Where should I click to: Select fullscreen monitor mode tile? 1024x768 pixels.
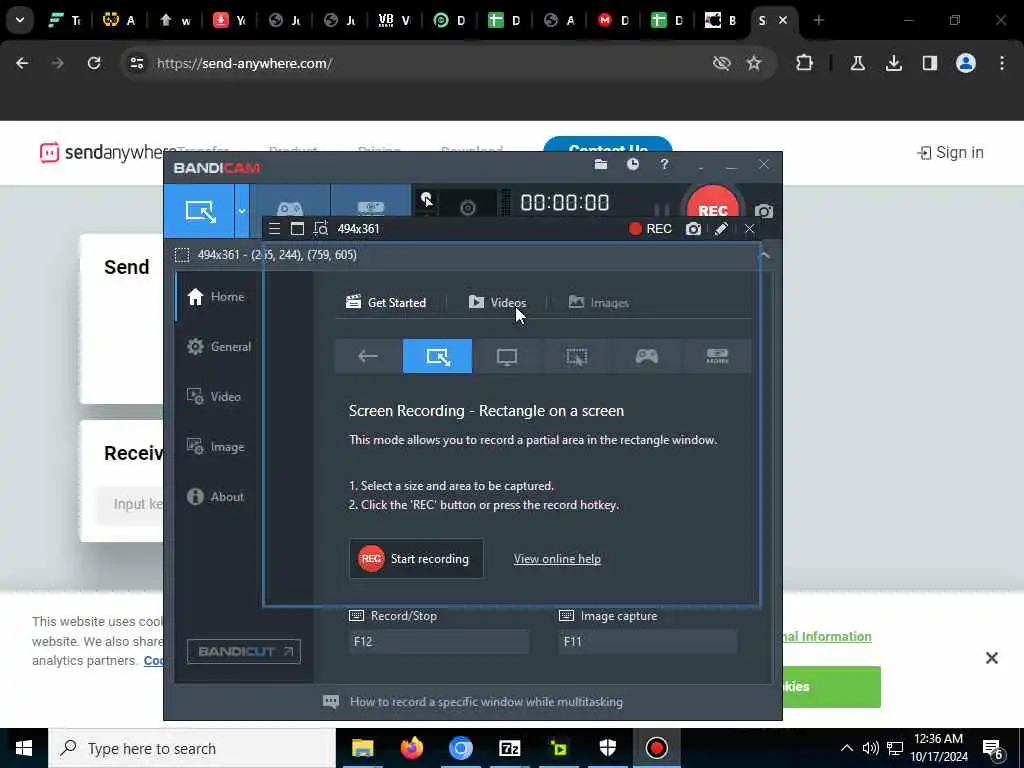507,356
